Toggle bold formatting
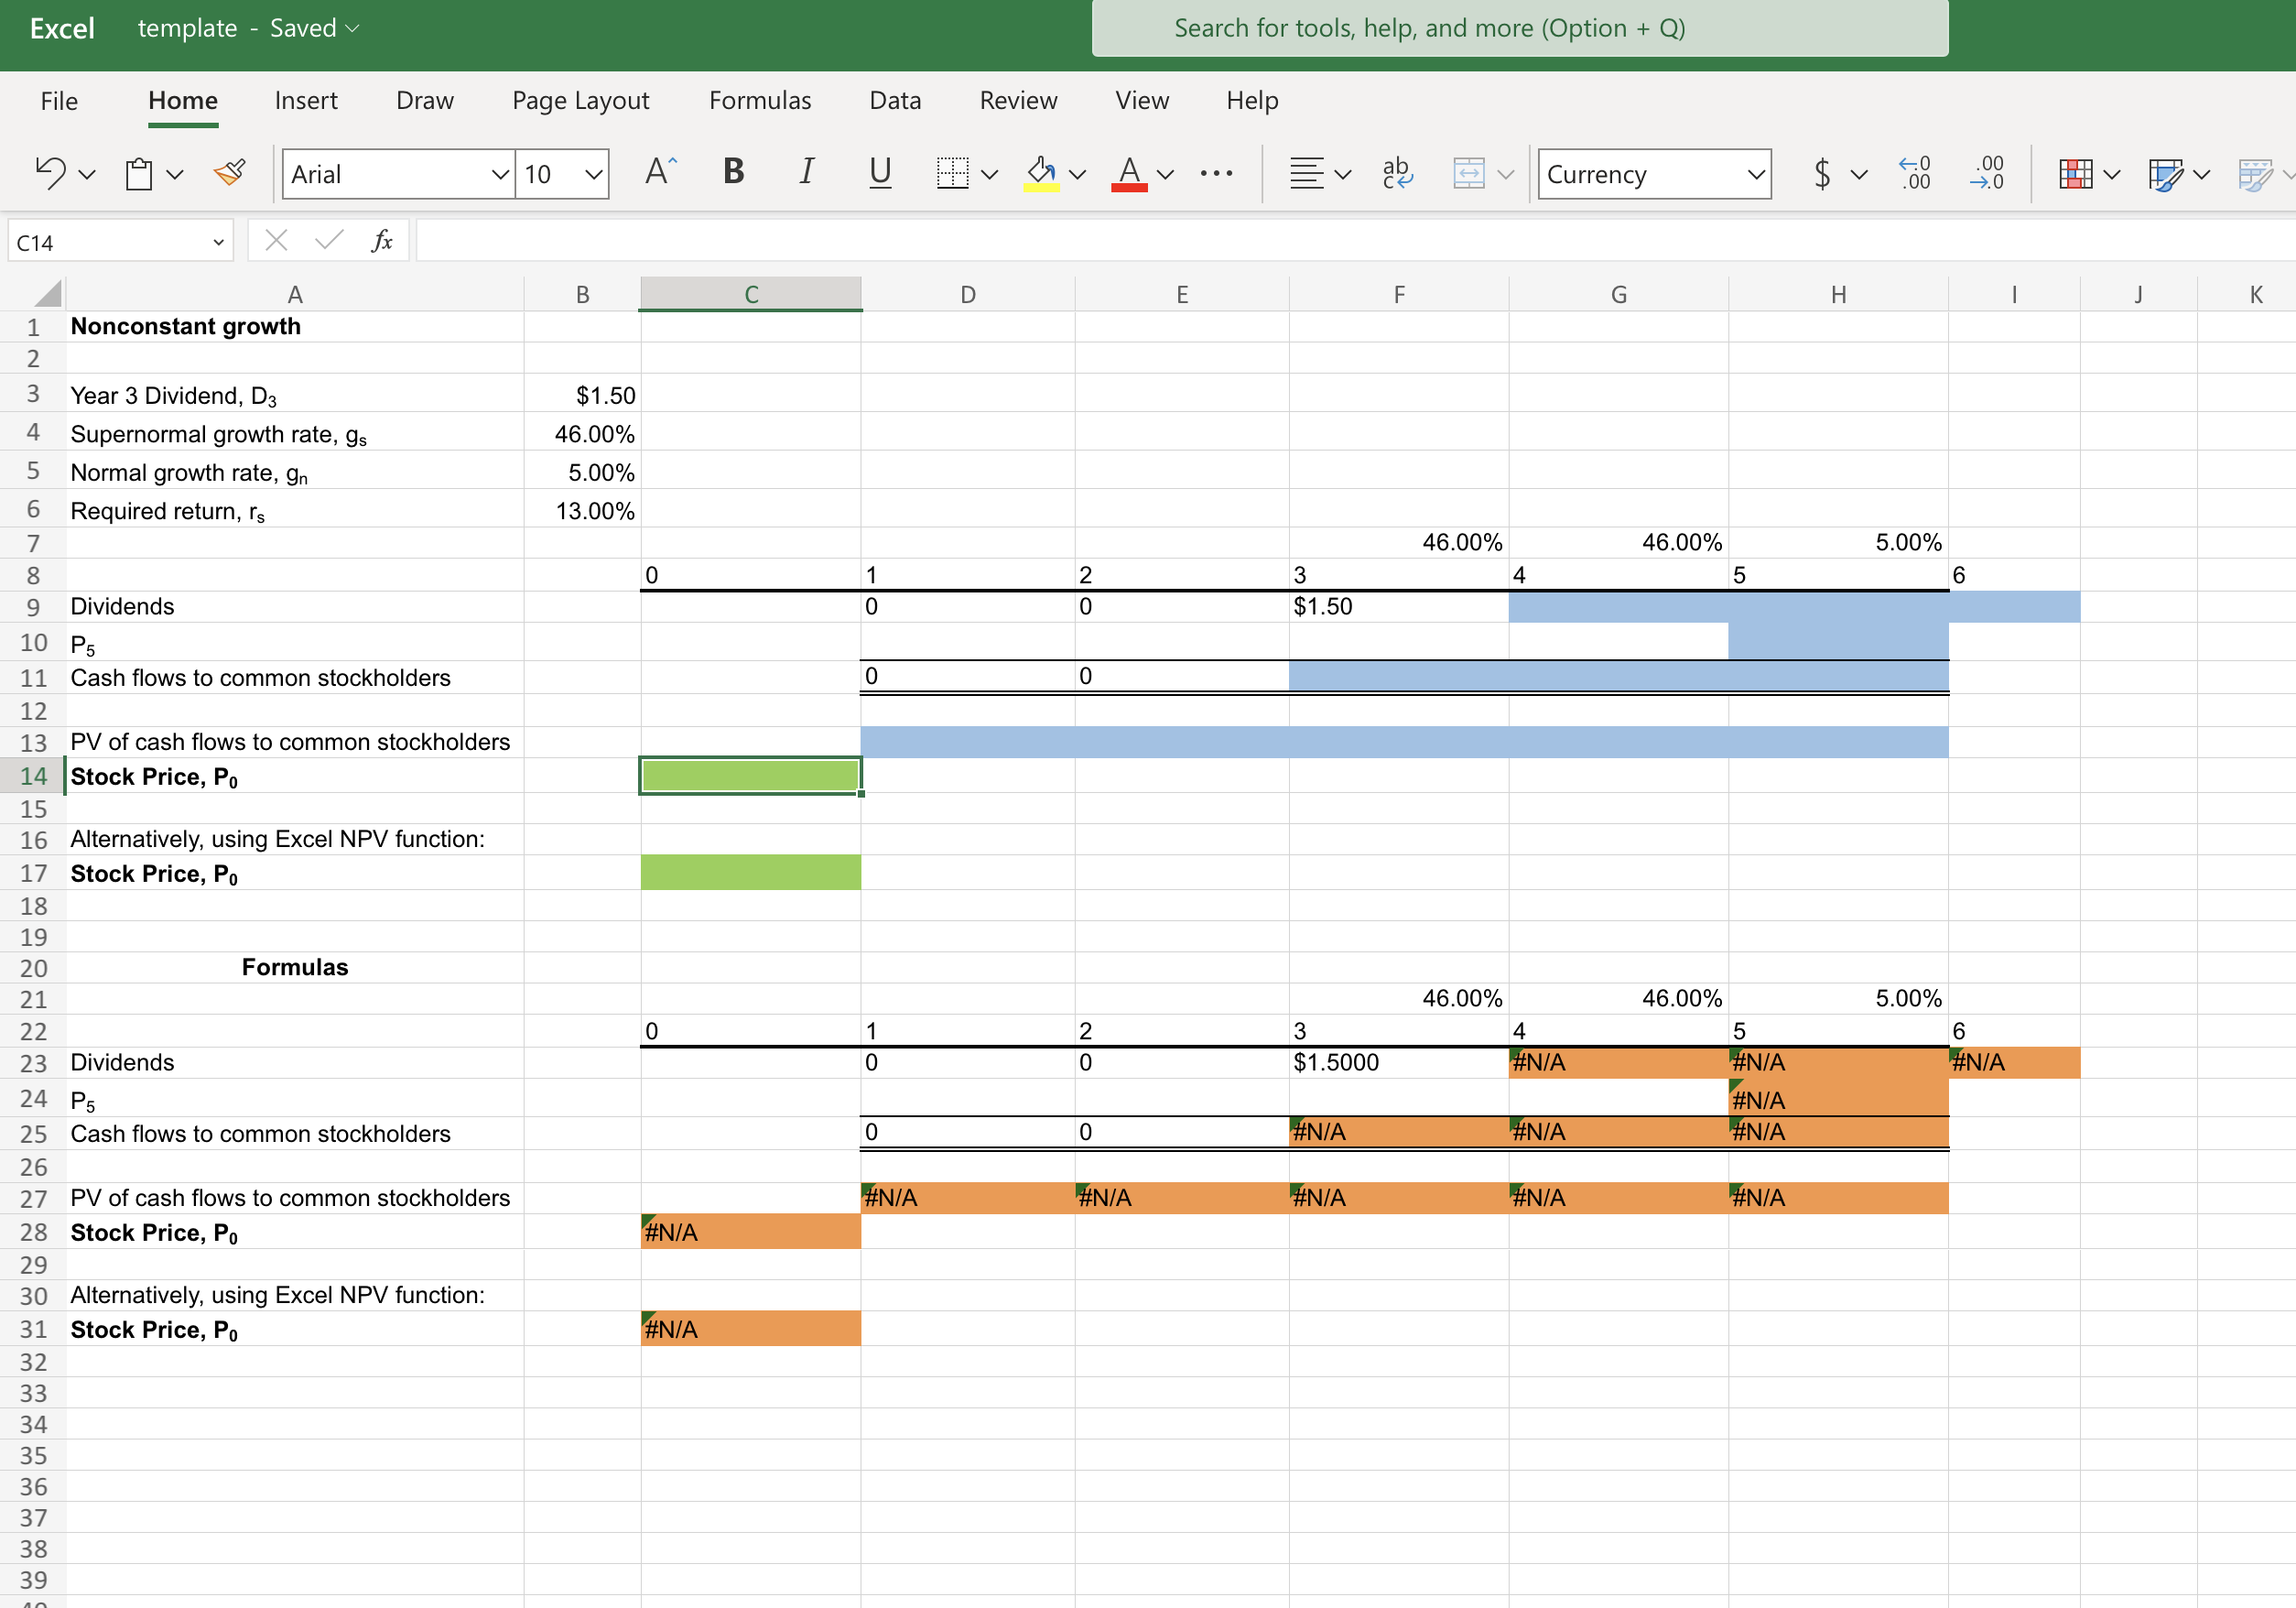2296x1608 pixels. 733,172
